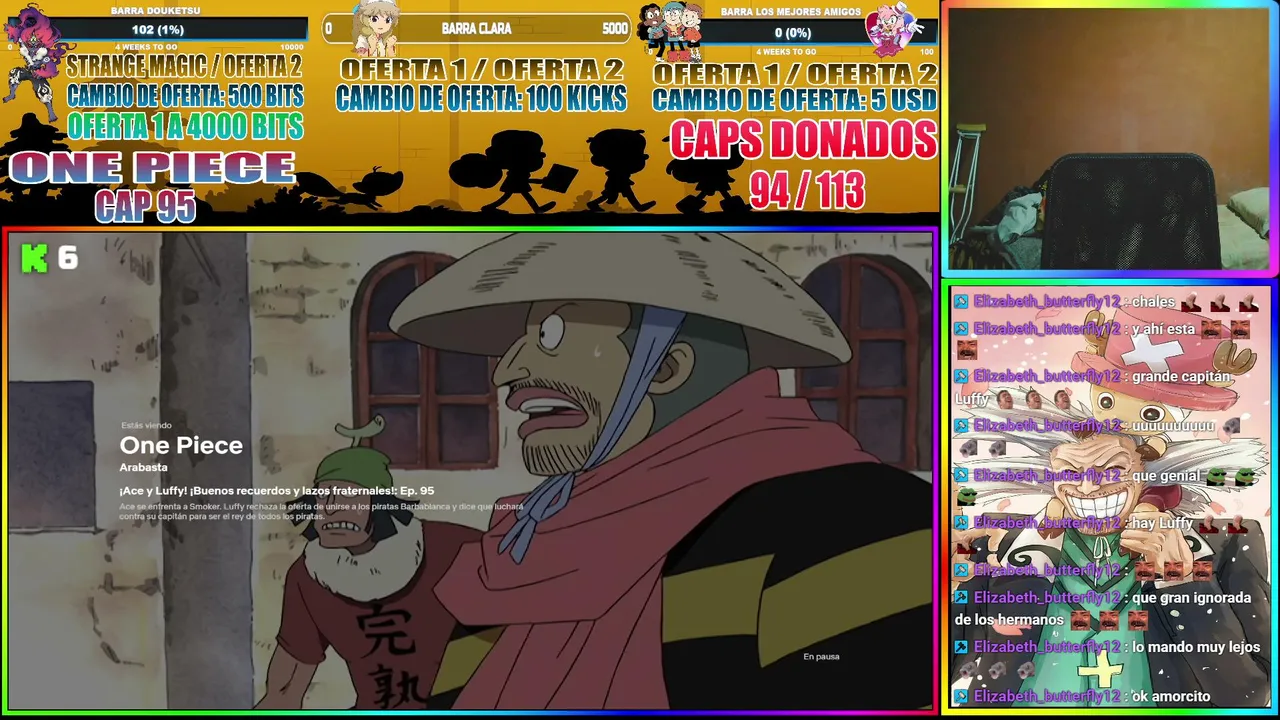Click '4 WEEKS TO GO' under Los Mejores Amigos bar
The height and width of the screenshot is (720, 1280).
click(786, 52)
